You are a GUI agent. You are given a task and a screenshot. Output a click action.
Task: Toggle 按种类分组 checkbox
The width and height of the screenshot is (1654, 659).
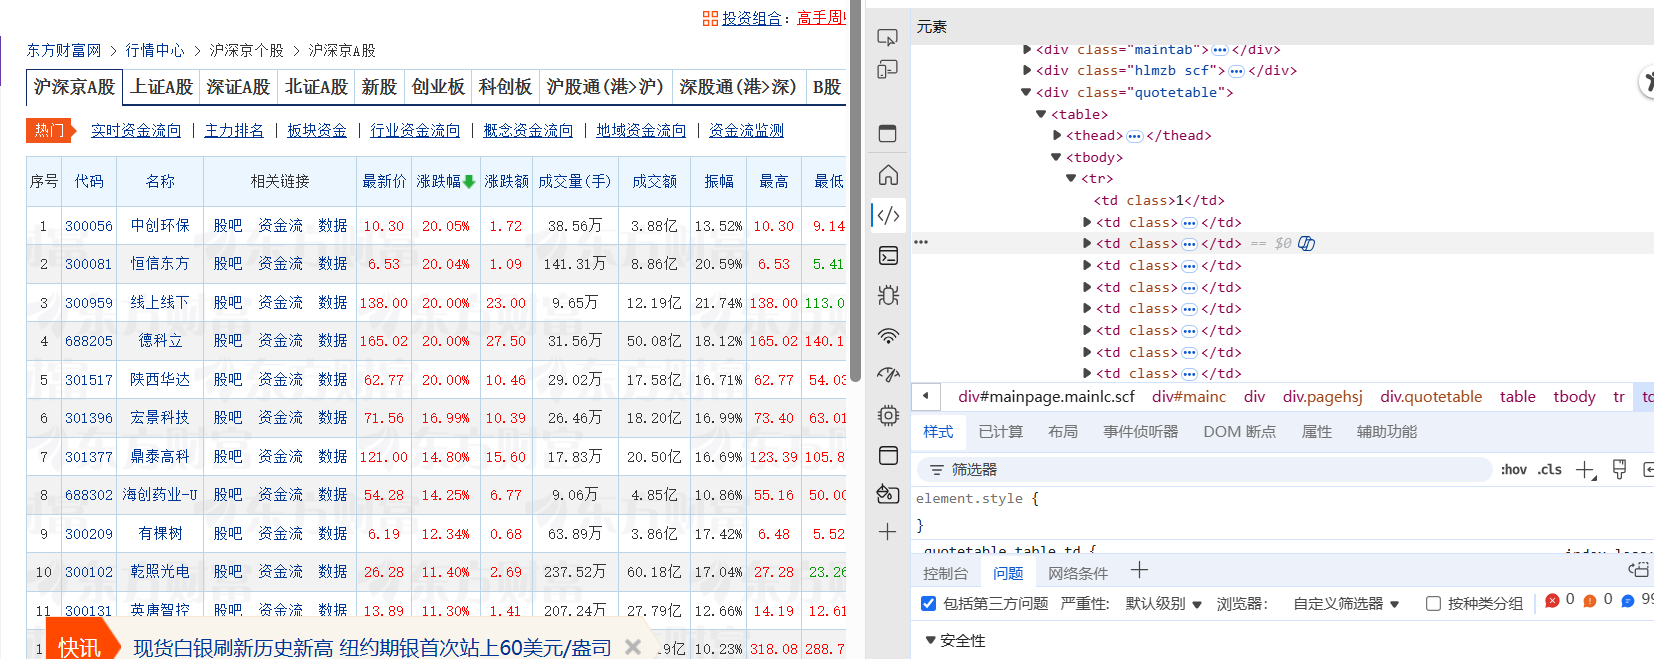coord(1433,603)
